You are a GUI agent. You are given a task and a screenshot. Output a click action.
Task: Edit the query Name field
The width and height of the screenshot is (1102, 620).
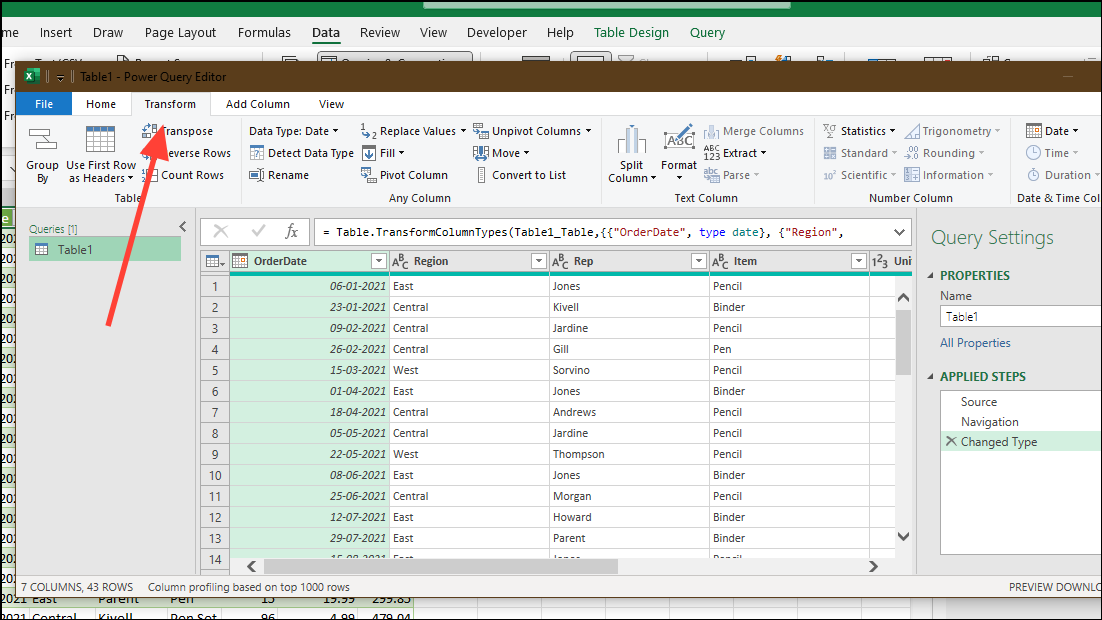[x=1020, y=316]
